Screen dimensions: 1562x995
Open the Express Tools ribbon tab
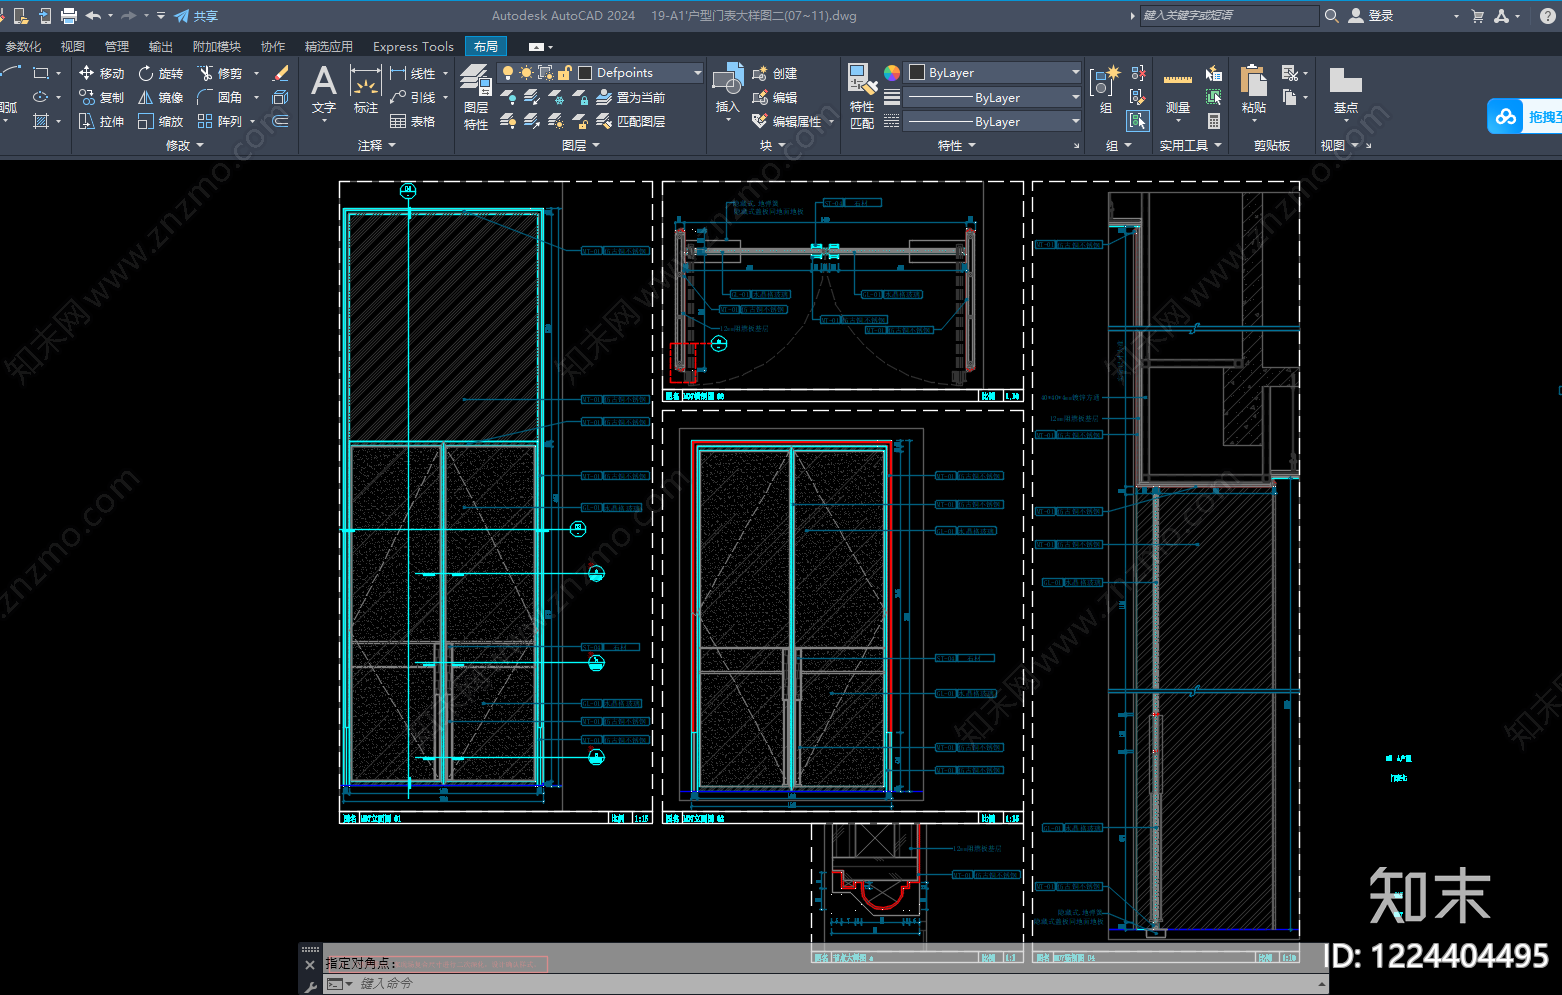coord(413,47)
